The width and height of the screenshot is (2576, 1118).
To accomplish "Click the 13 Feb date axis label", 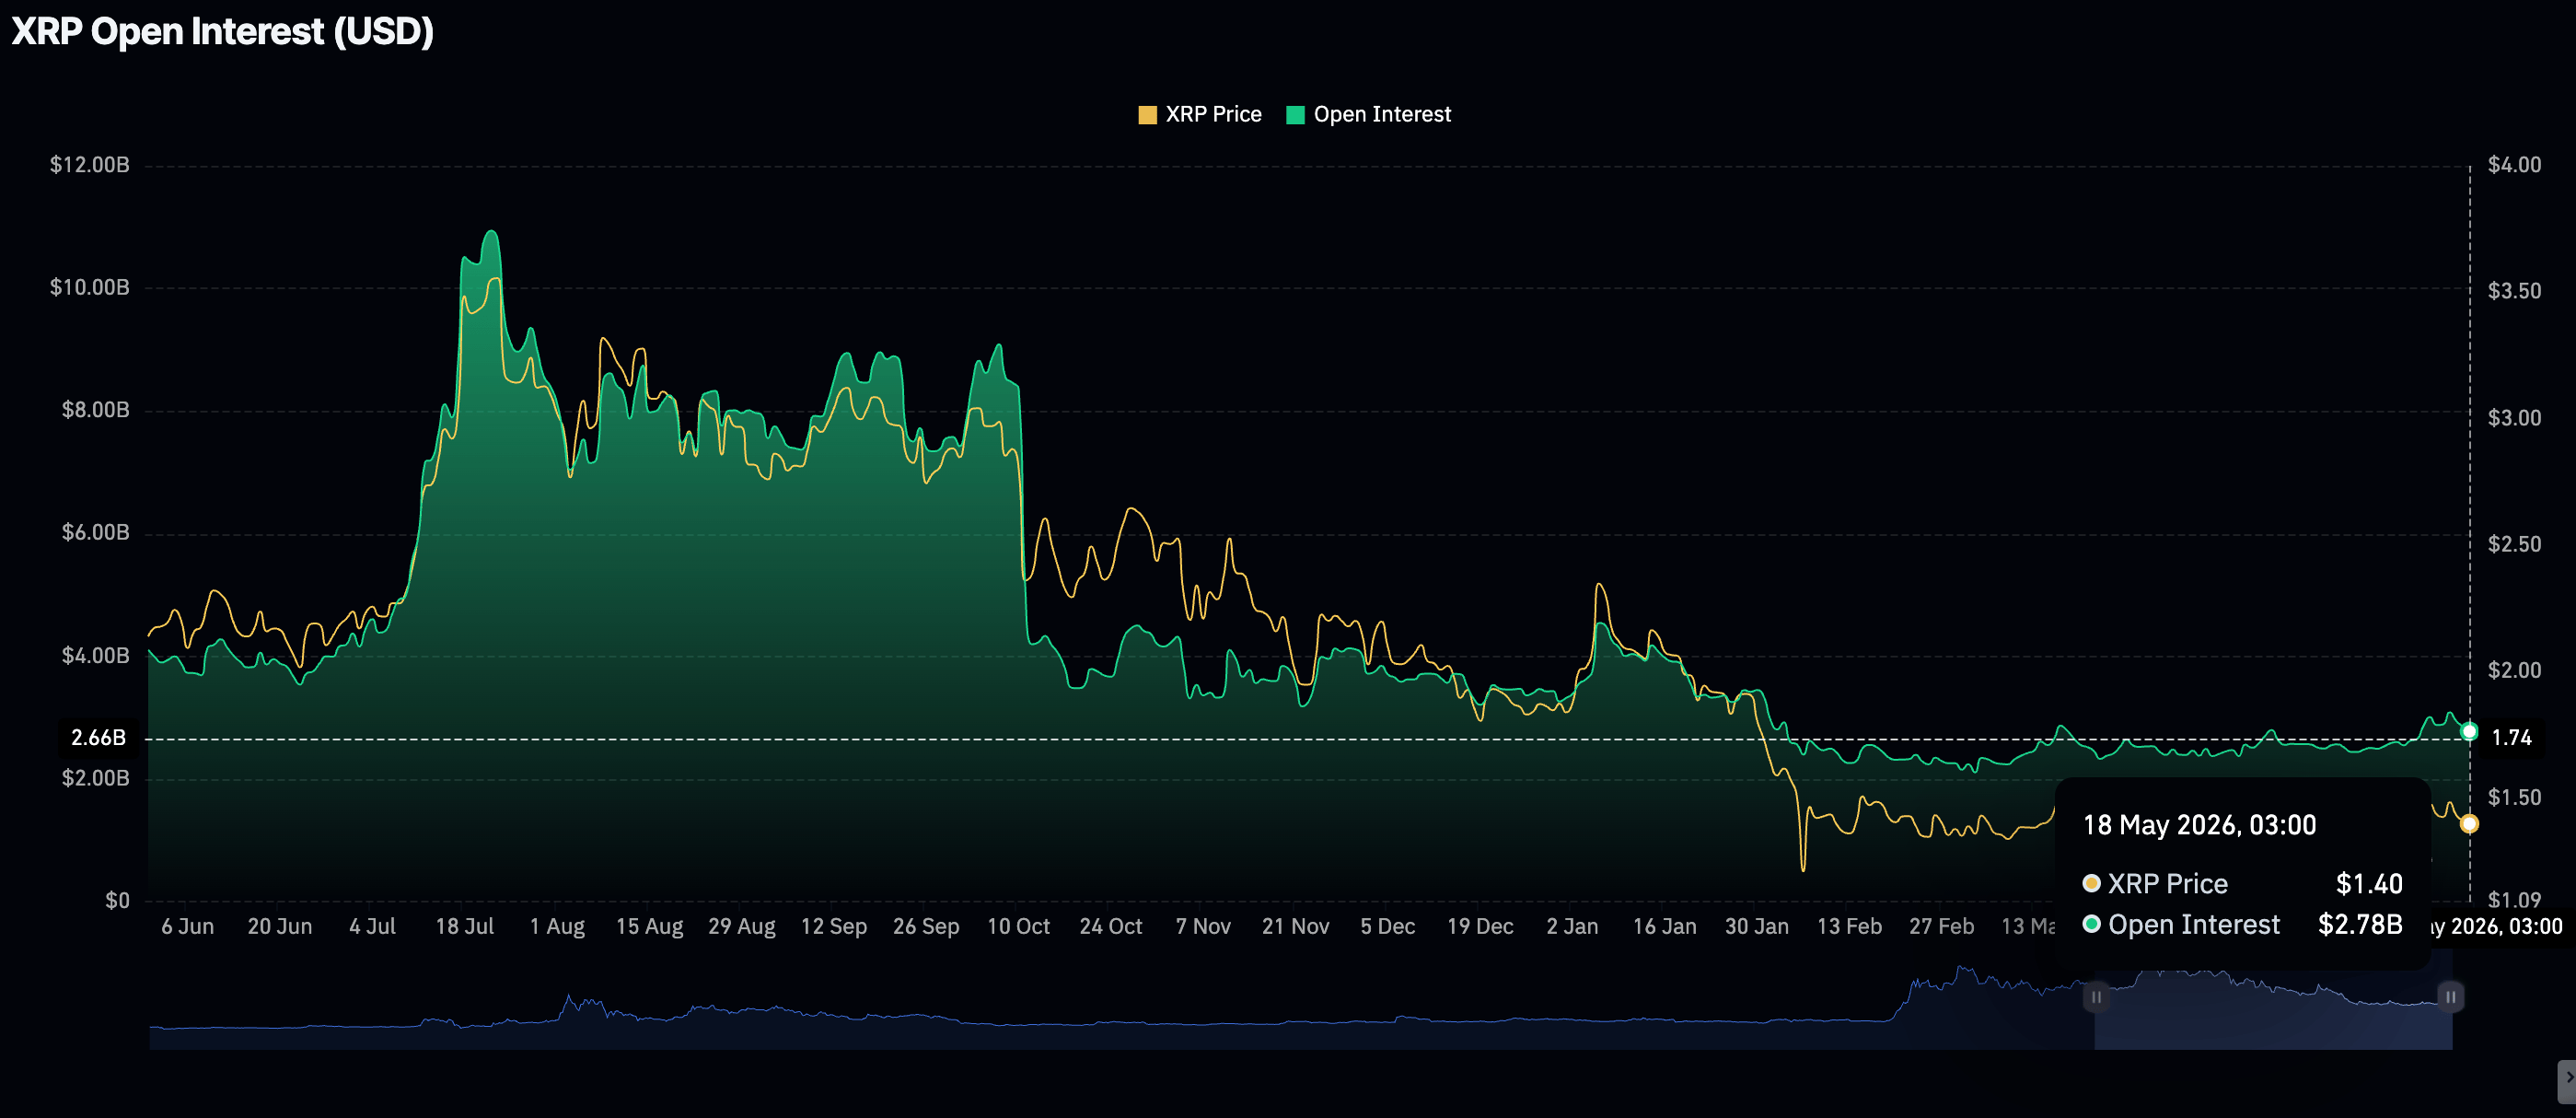I will [x=1850, y=927].
